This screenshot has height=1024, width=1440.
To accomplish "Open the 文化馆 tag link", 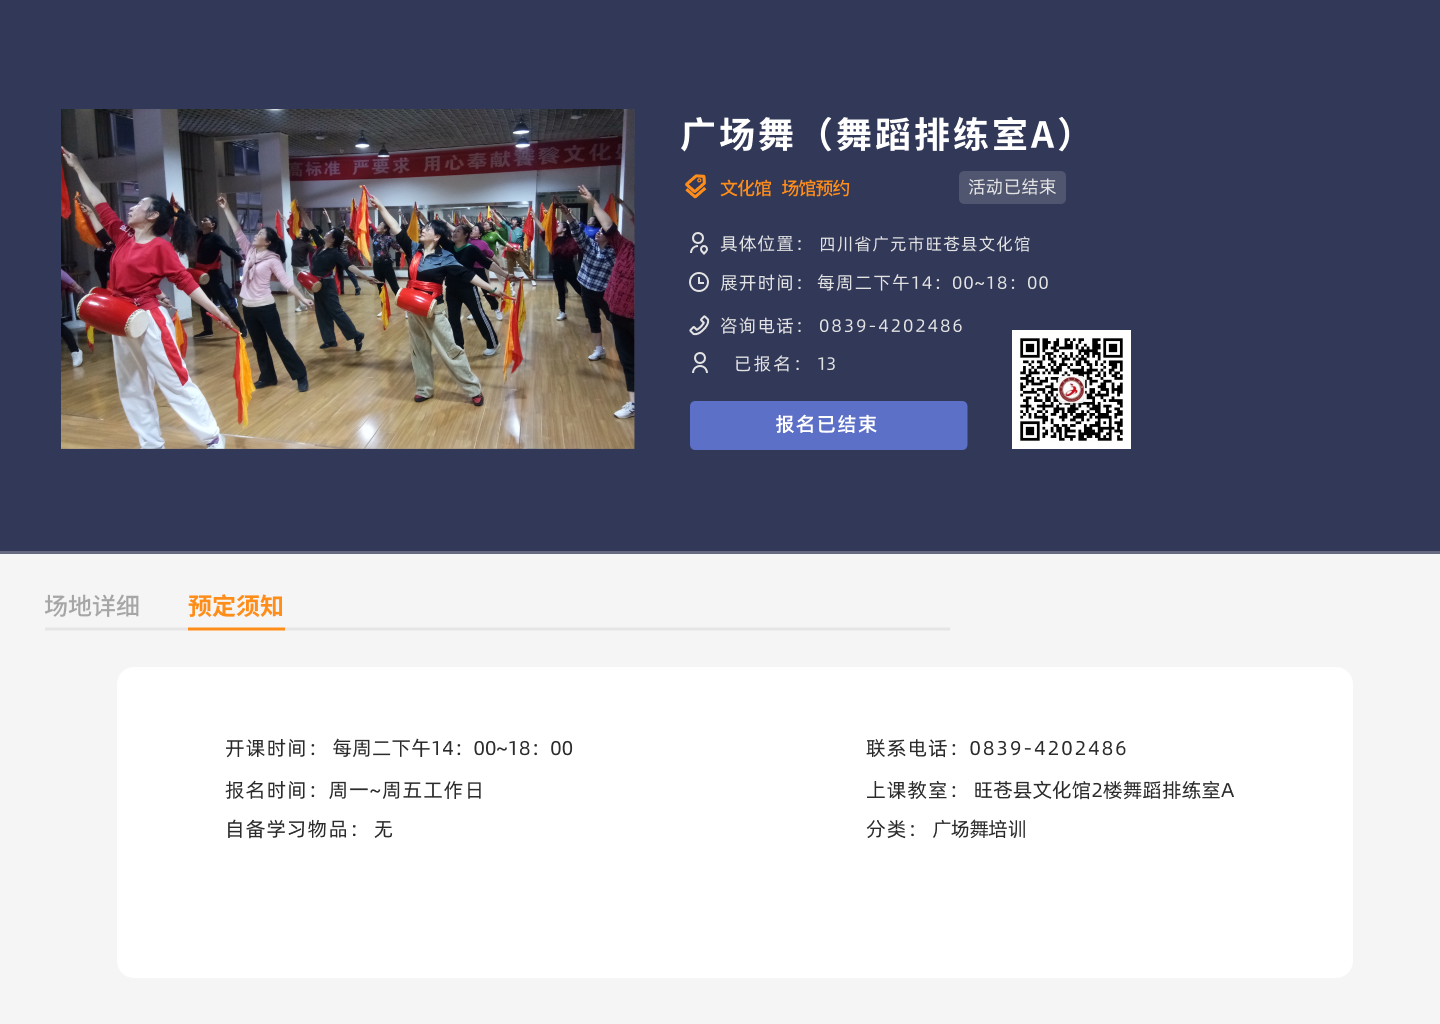I will (746, 188).
